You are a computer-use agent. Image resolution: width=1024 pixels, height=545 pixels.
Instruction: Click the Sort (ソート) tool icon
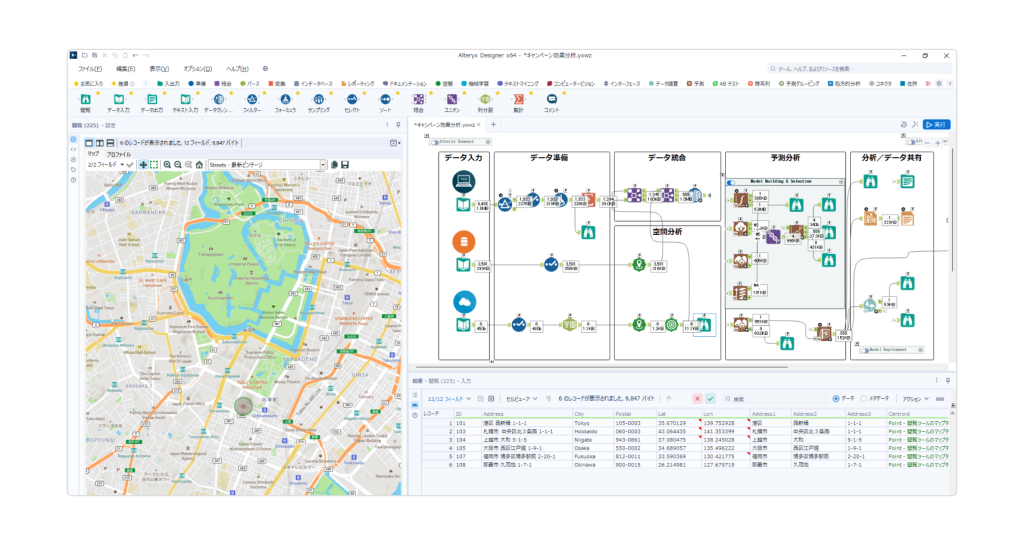pos(385,100)
